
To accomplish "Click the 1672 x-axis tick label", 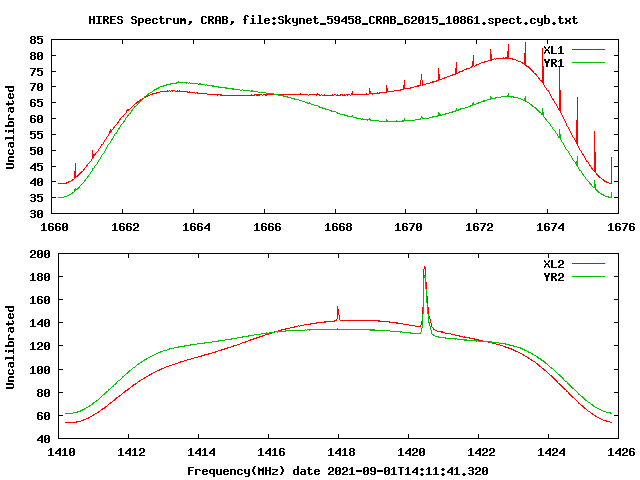I will (x=479, y=227).
